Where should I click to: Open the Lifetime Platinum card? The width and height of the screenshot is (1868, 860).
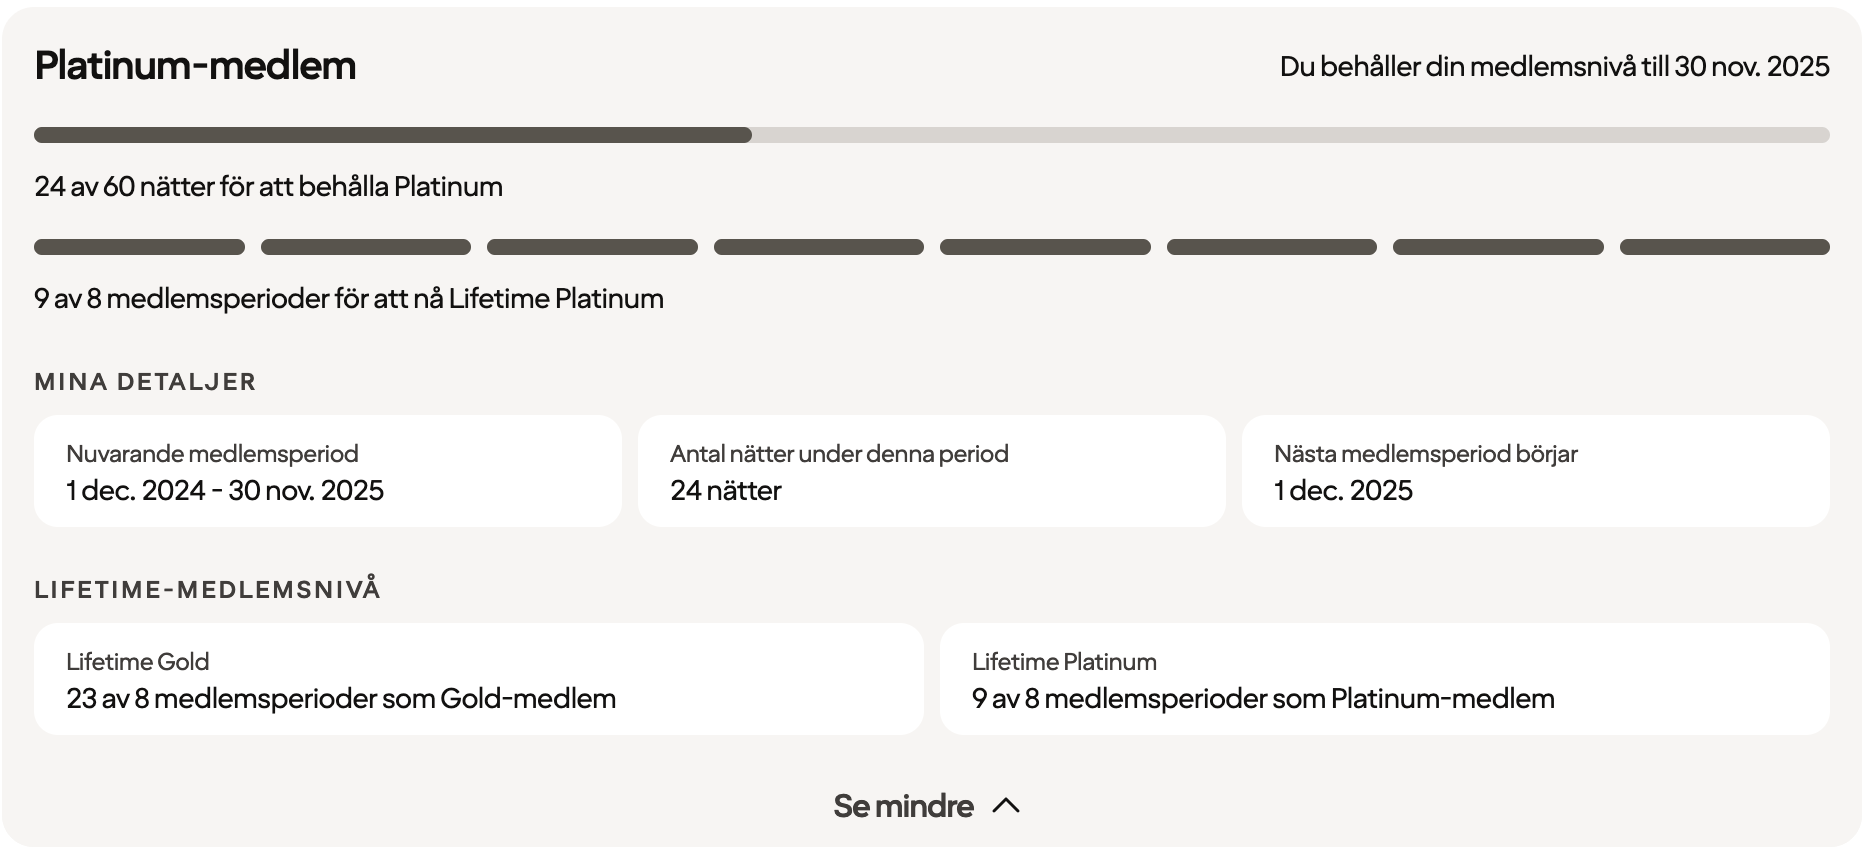click(1385, 679)
